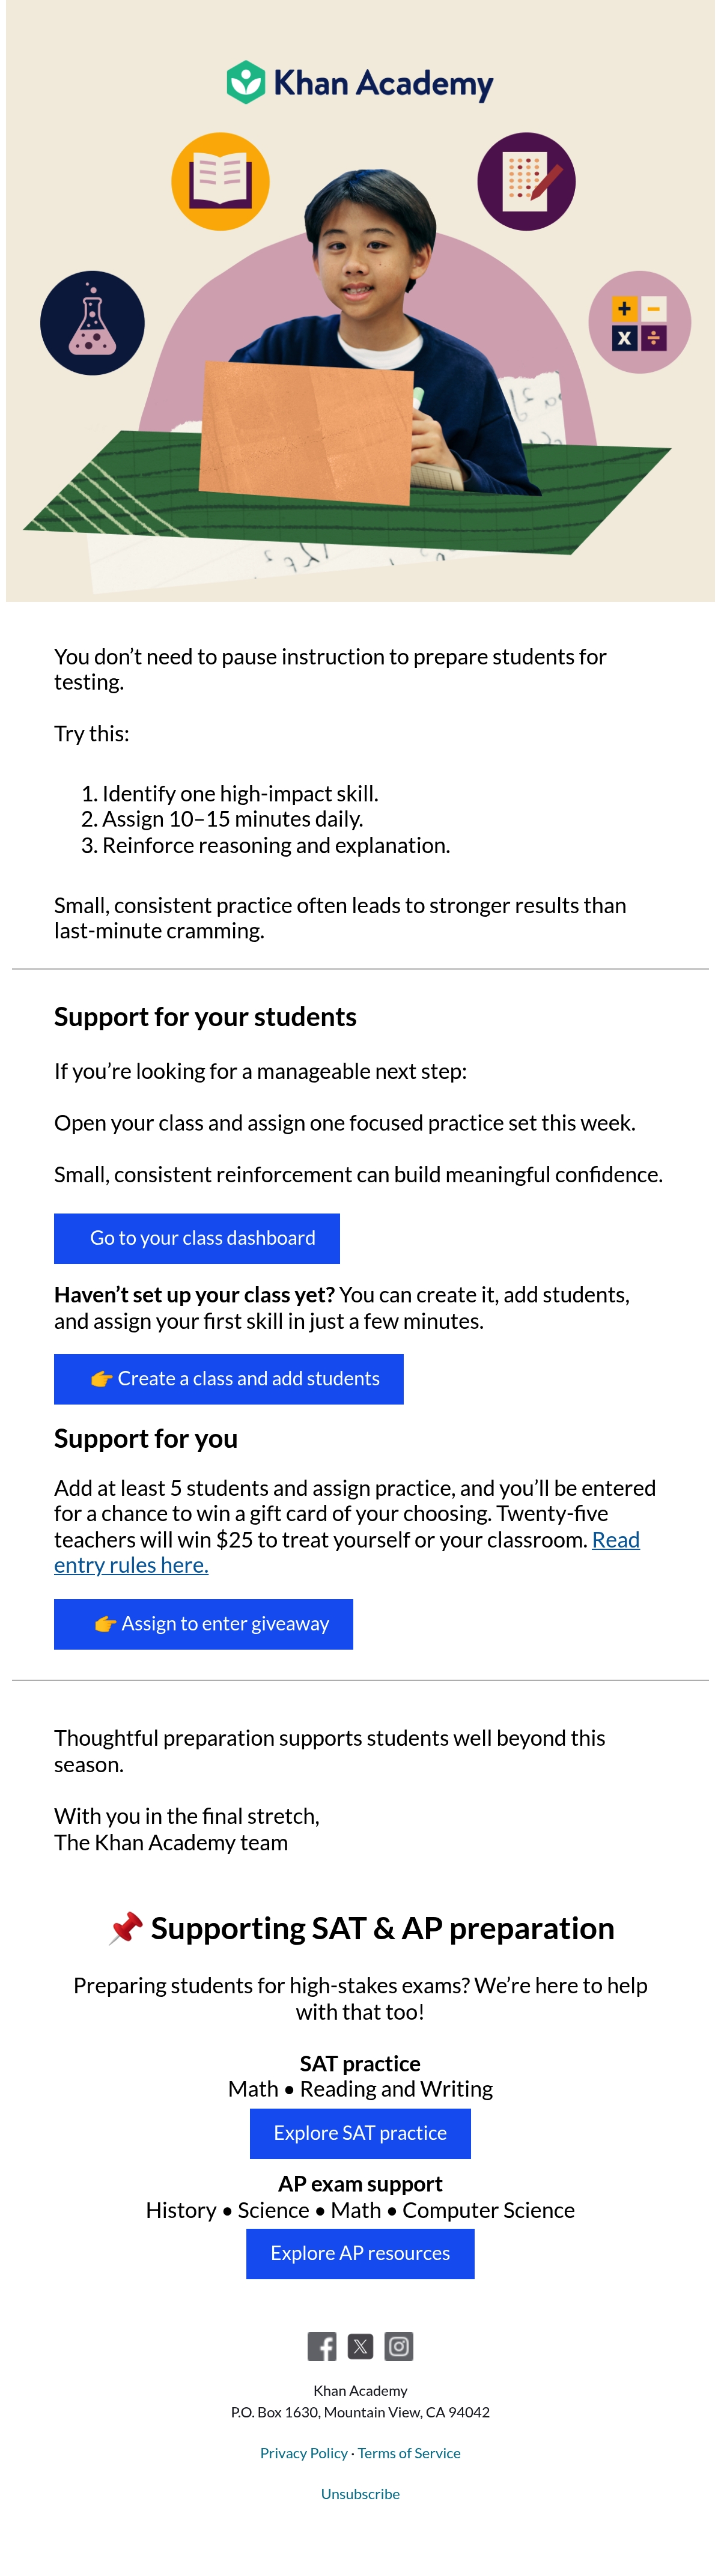Click Create a class and add students
Image resolution: width=721 pixels, height=2576 pixels.
click(229, 1378)
